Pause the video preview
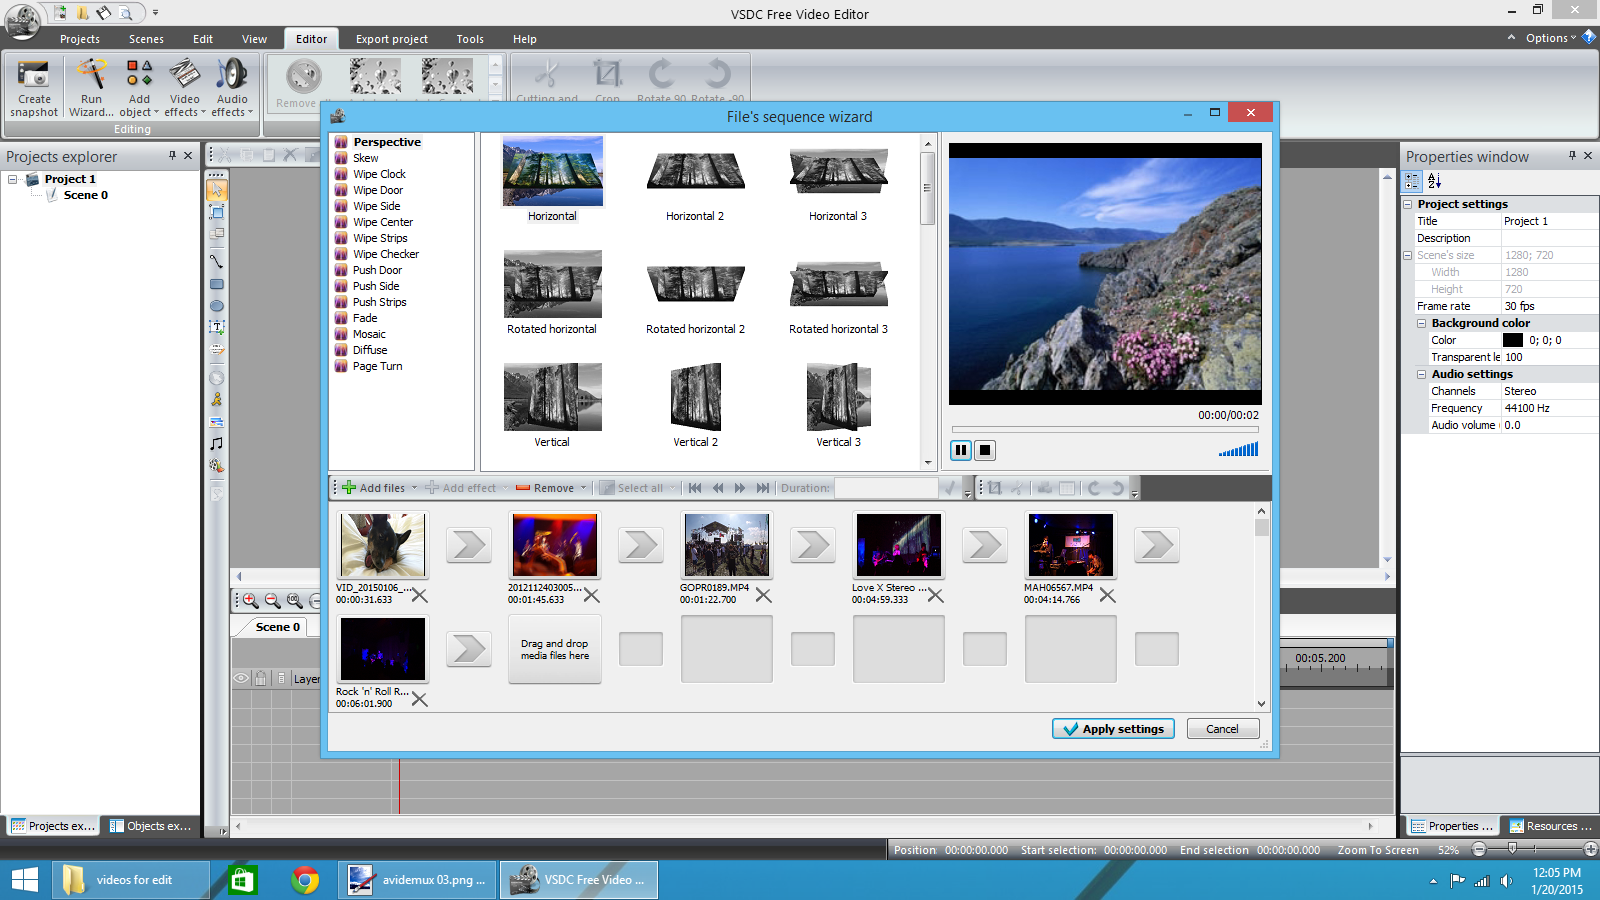Viewport: 1600px width, 900px height. [960, 450]
